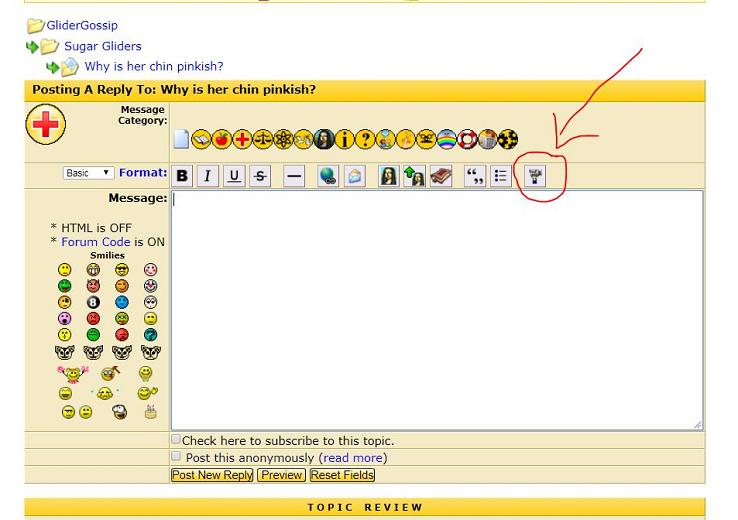Click the Format: label link
Viewport: 738px width, 520px height.
pos(143,173)
